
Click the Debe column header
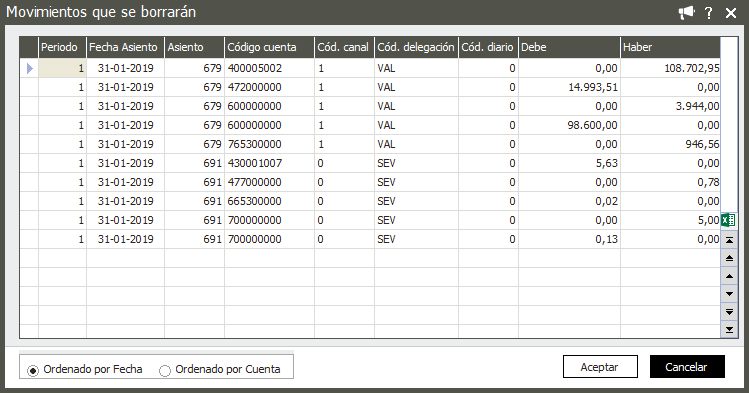[x=569, y=47]
